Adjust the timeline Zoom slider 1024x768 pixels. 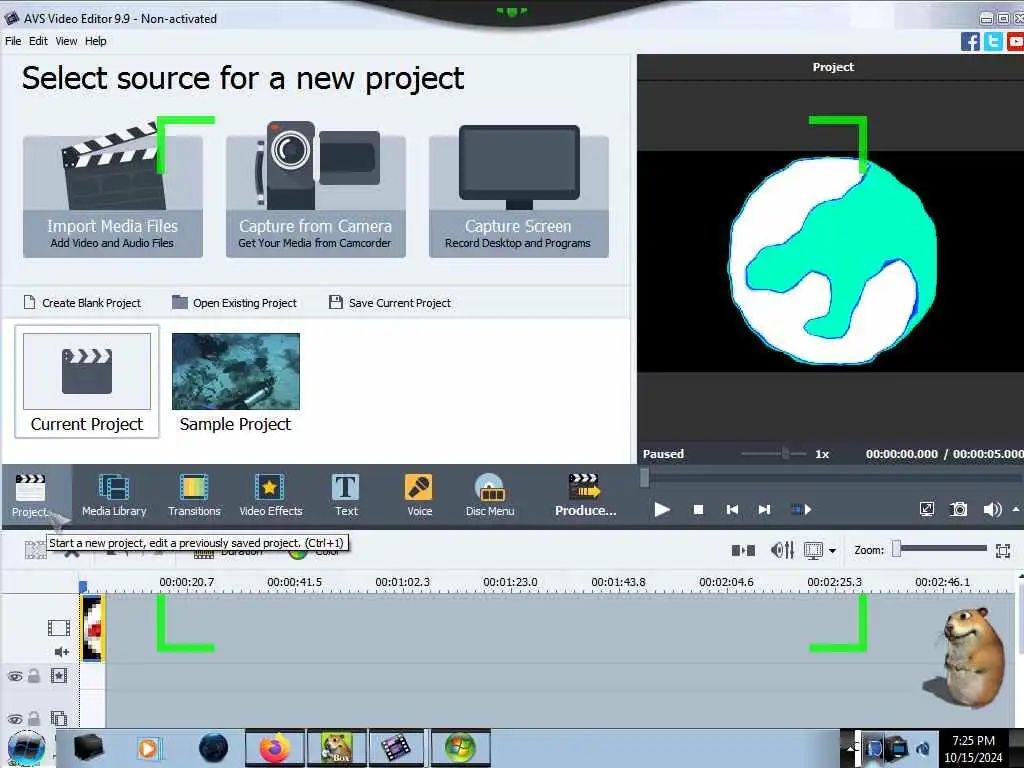[941, 550]
